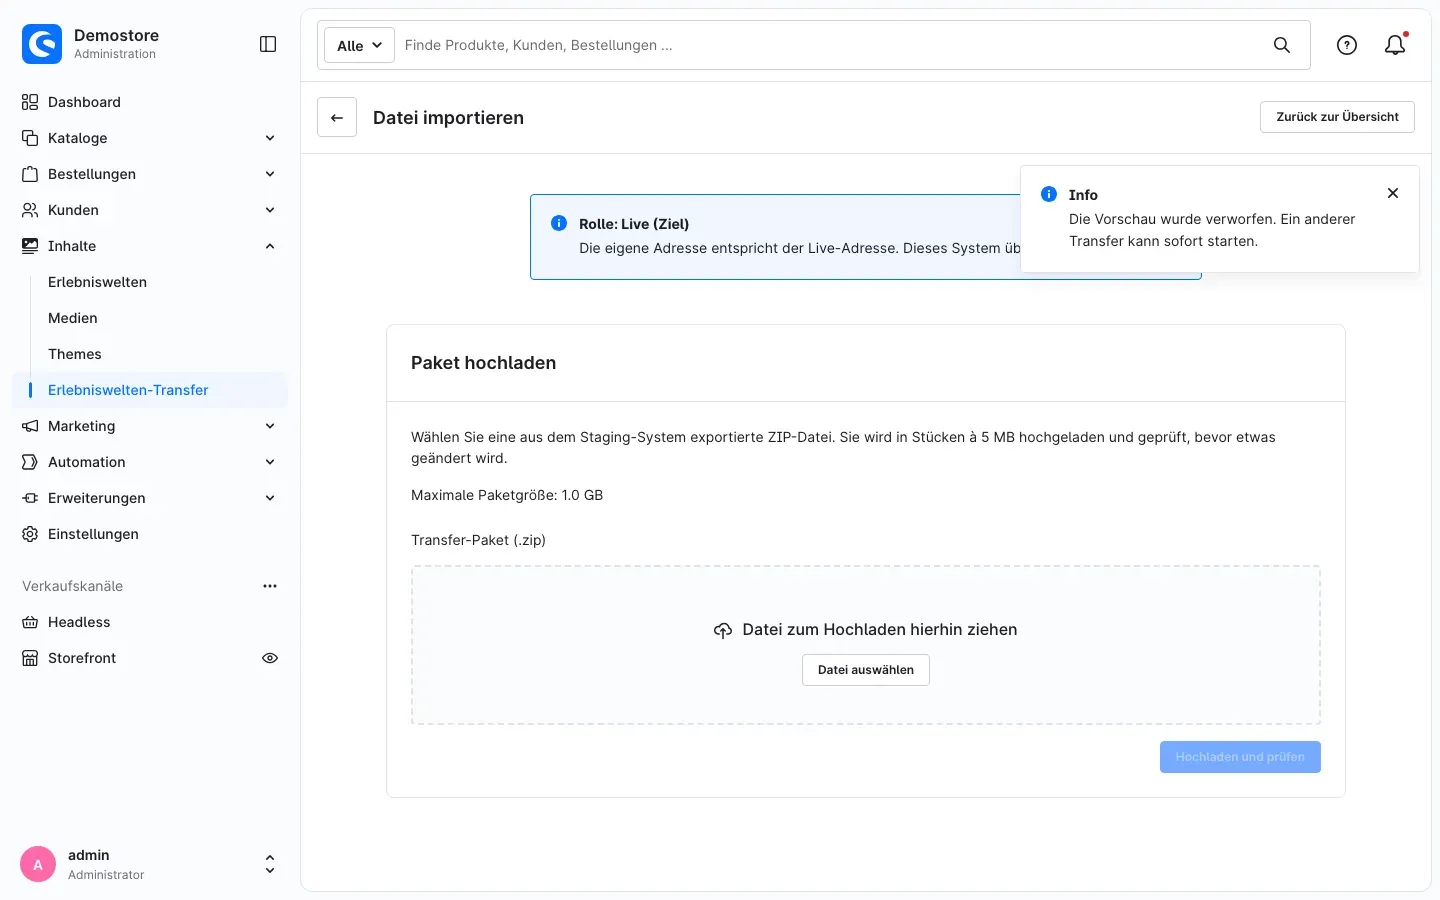
Task: Click the Storefront sales channel icon
Action: (x=30, y=658)
